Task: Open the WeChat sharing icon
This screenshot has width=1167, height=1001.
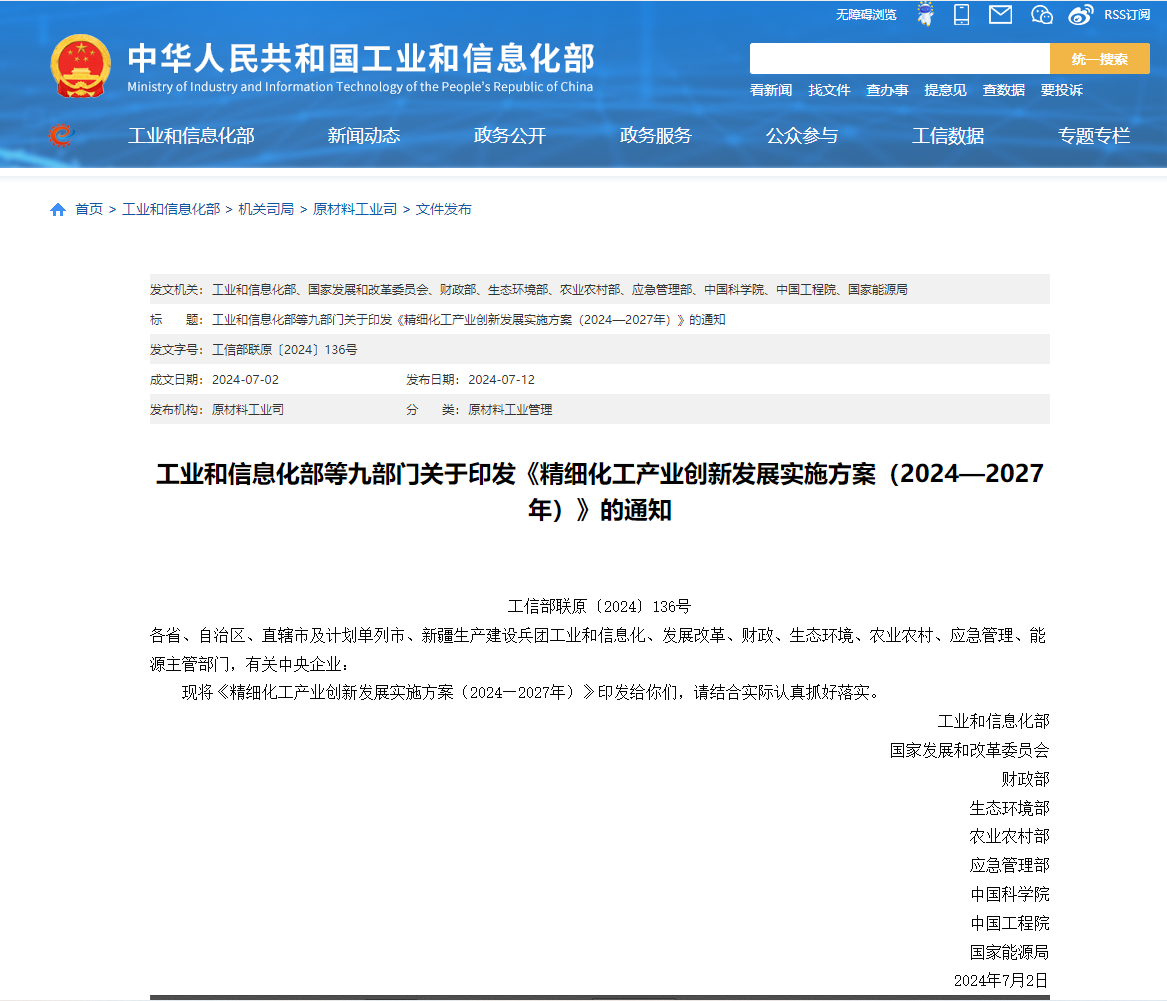Action: pos(1041,14)
